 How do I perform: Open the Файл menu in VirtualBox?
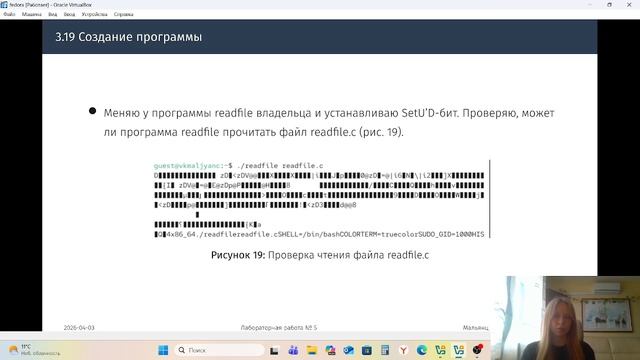[9, 14]
